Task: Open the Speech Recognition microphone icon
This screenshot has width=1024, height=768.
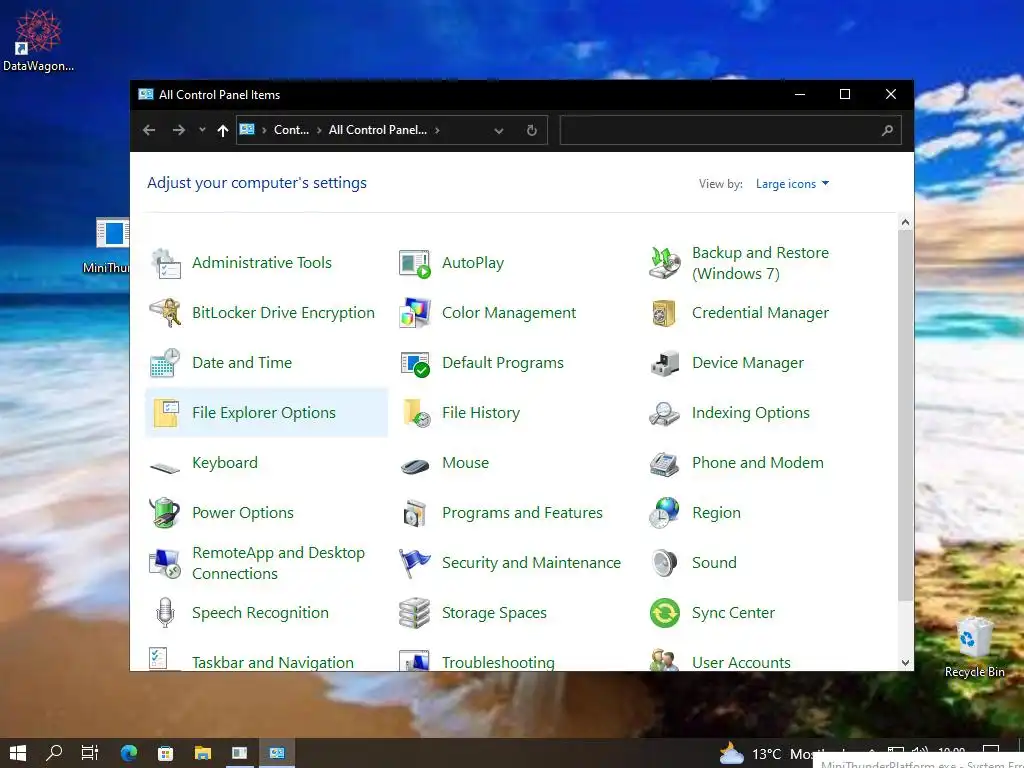Action: [x=165, y=613]
